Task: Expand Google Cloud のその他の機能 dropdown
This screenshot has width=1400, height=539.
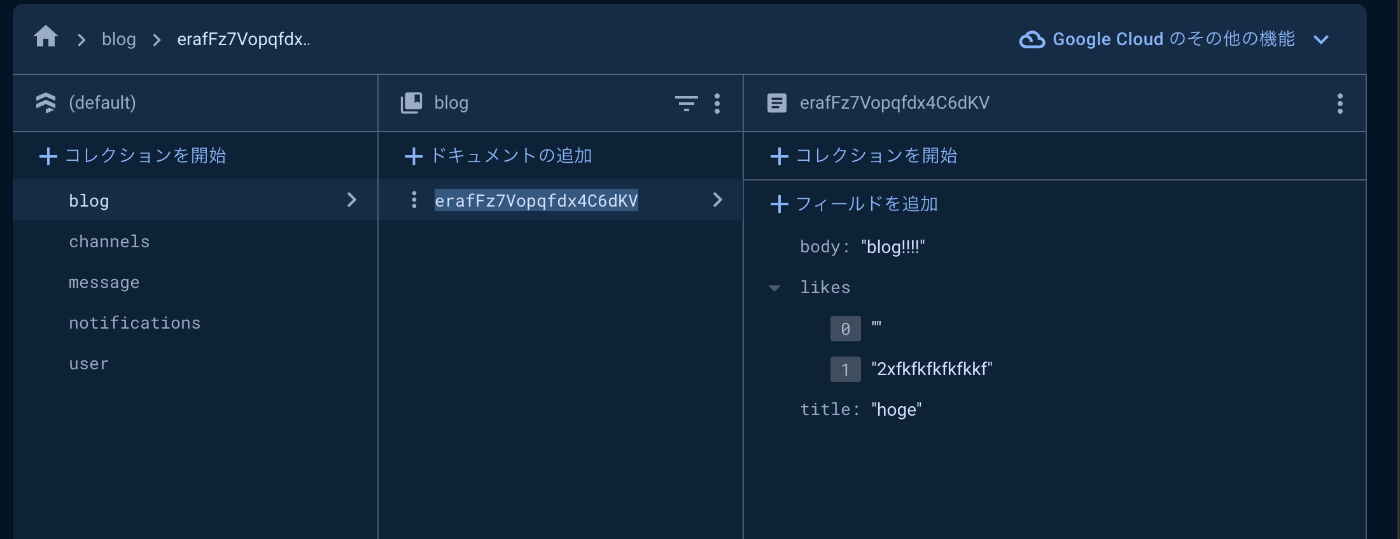Action: pyautogui.click(x=1321, y=40)
